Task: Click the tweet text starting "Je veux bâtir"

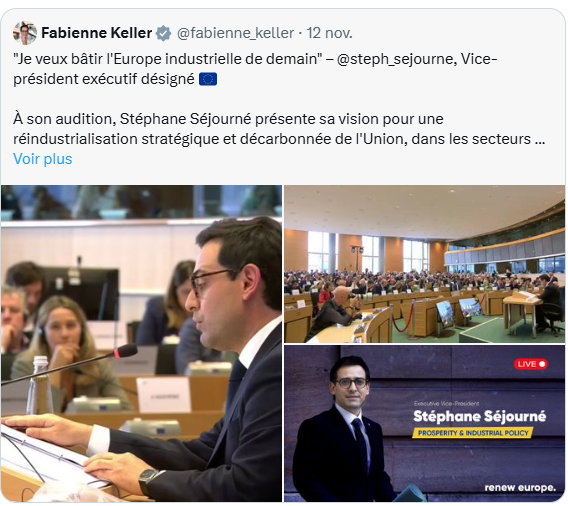Action: click(255, 69)
